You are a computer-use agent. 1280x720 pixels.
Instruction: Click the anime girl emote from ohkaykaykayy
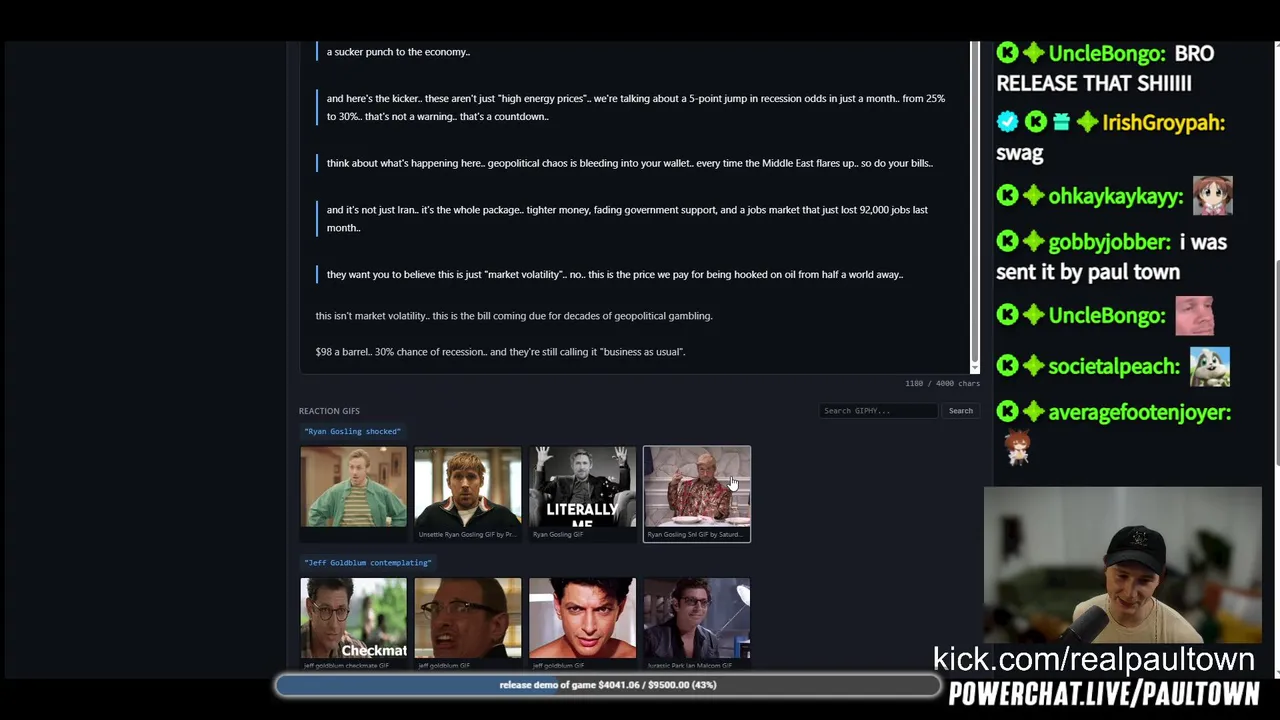click(x=1212, y=196)
